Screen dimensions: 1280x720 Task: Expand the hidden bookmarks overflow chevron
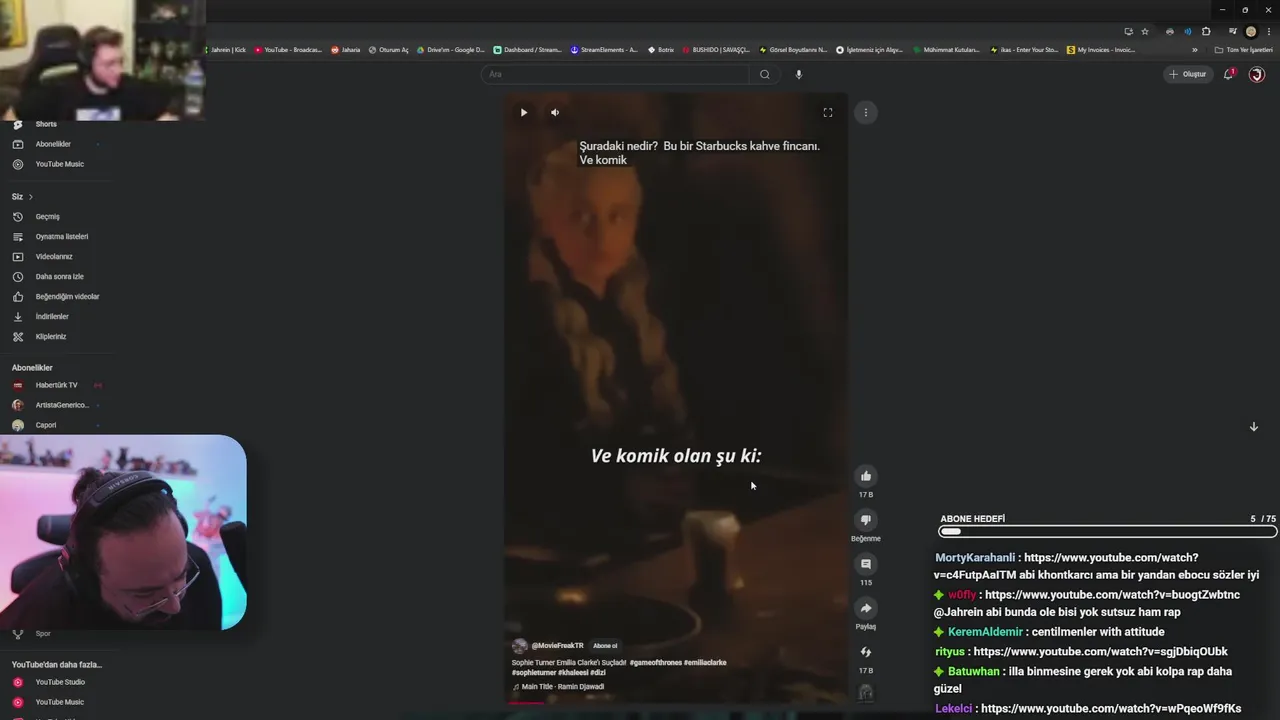click(1194, 50)
